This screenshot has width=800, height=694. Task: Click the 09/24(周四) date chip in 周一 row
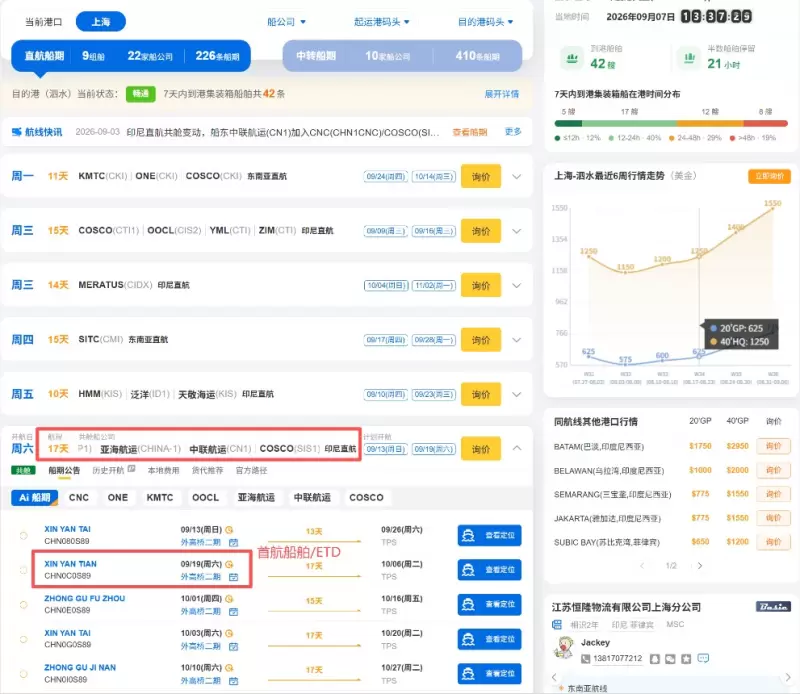point(386,177)
